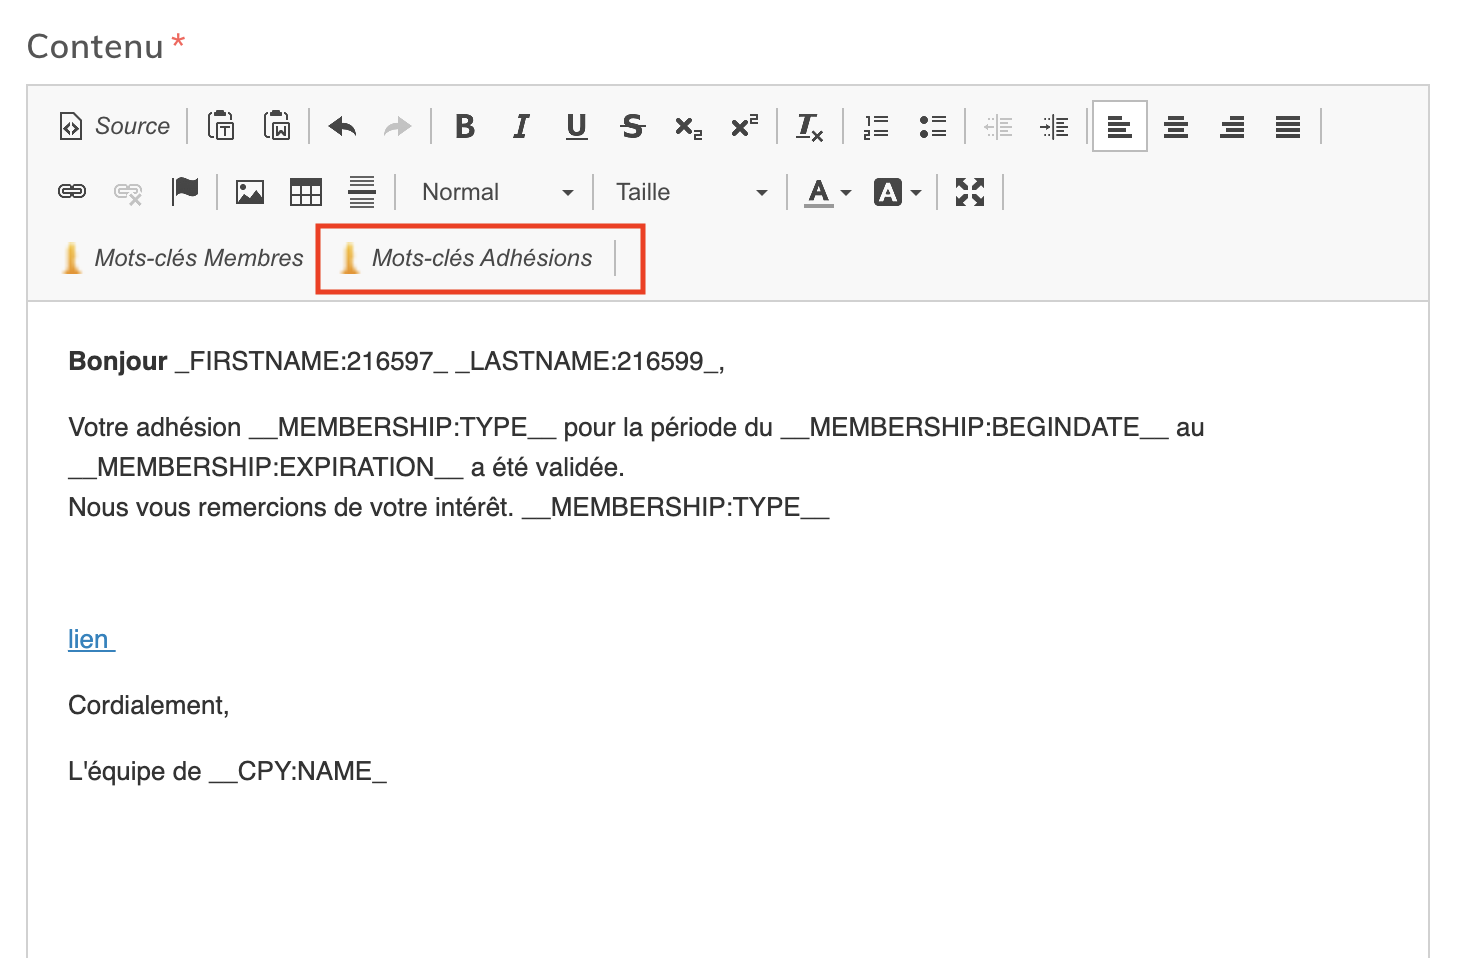Open the Mots-clés Adhésions menu
The image size is (1464, 958).
point(467,258)
